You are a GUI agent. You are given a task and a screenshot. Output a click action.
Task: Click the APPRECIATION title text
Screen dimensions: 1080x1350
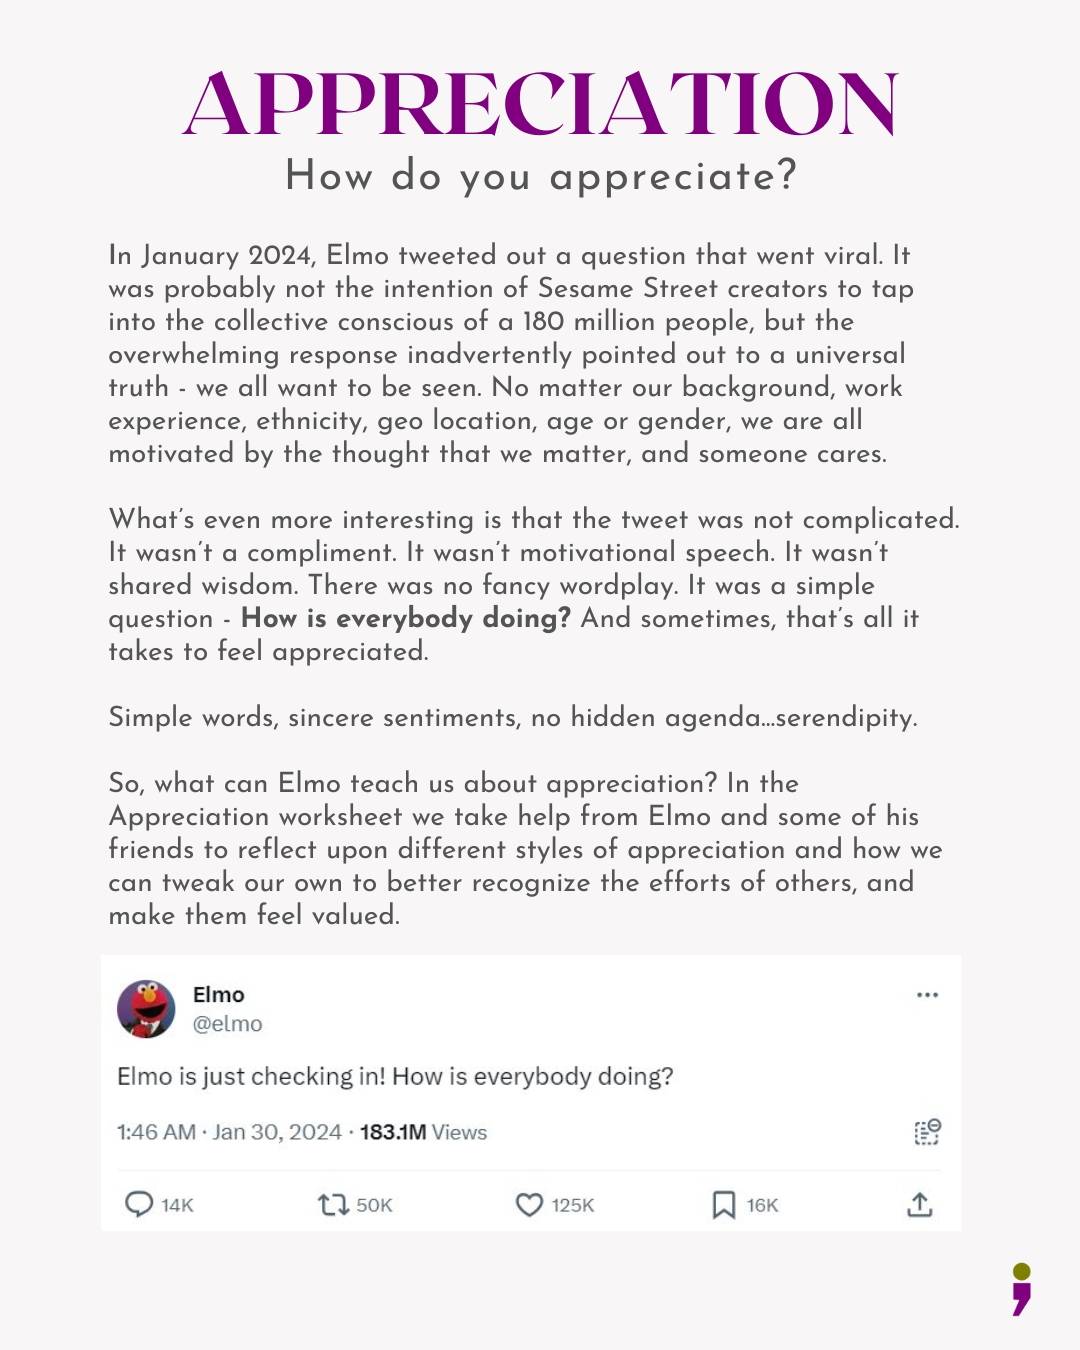(540, 104)
